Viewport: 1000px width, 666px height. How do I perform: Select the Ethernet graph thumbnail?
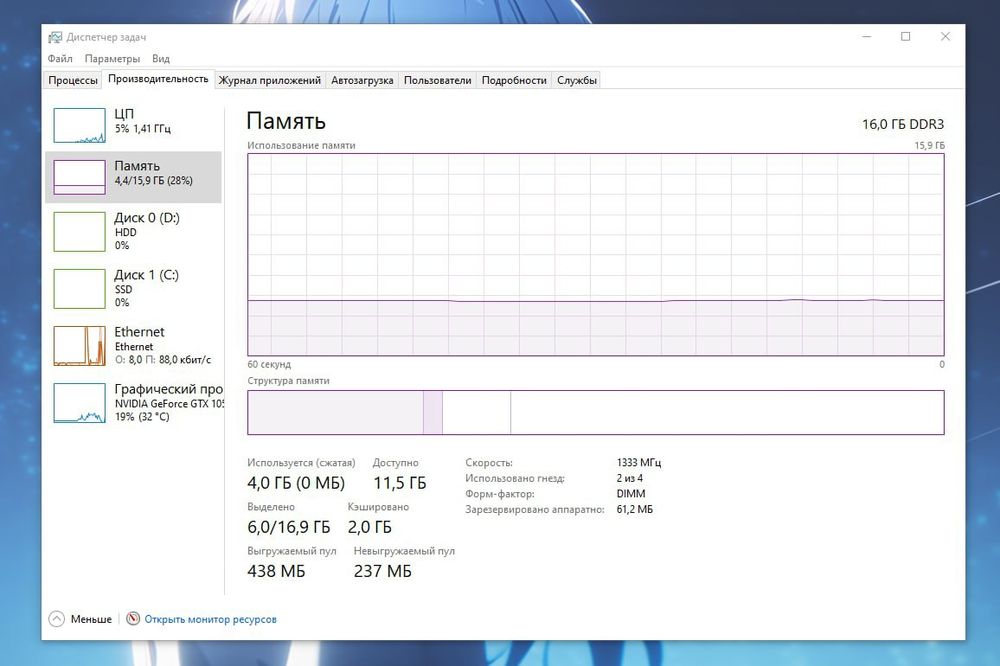80,346
